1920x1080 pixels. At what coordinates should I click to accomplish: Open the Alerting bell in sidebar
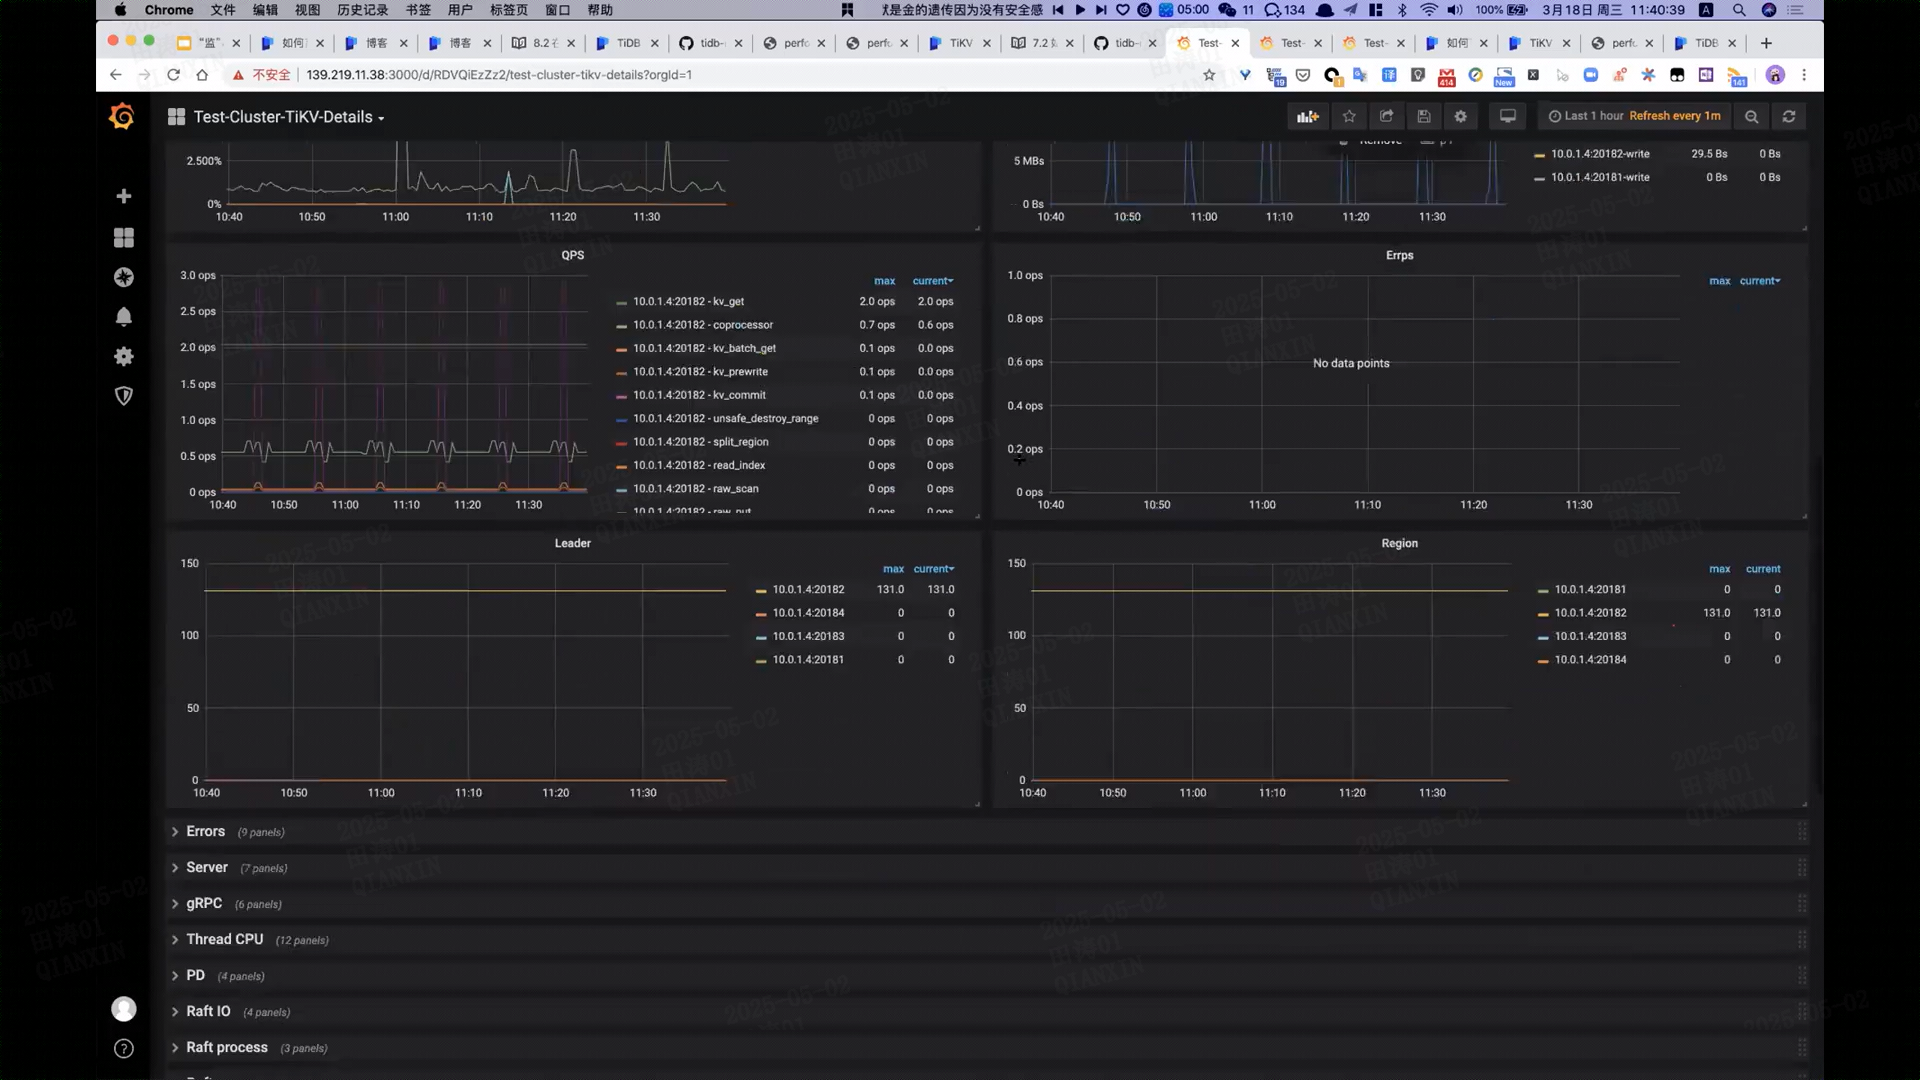pos(124,317)
